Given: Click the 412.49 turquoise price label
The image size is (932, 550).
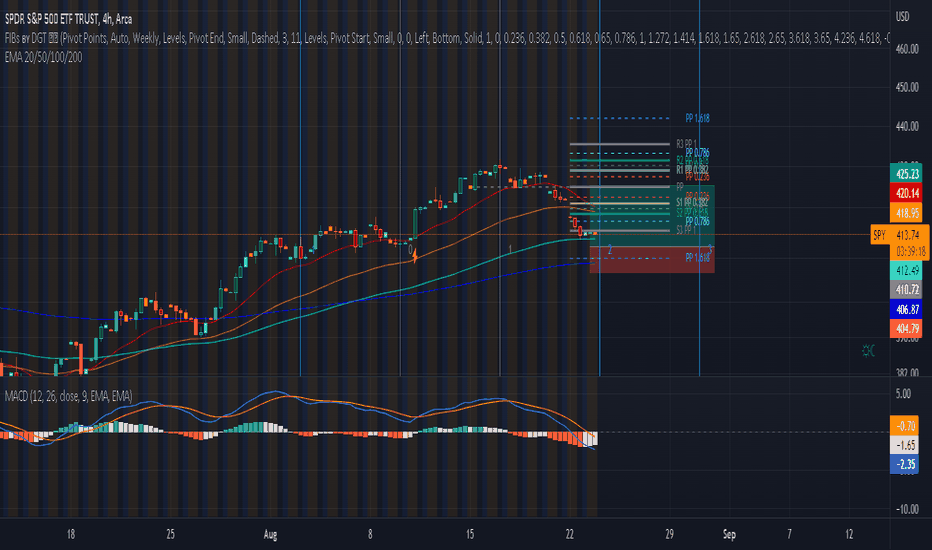Looking at the screenshot, I should coord(906,271).
